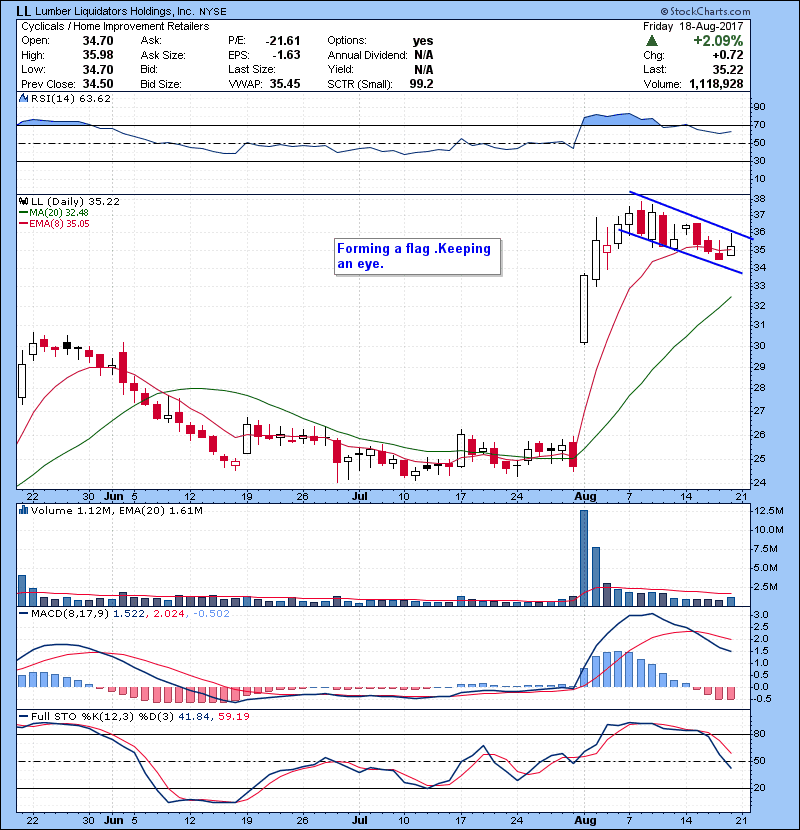Click Cyclicals / Home Improvement Retailers sector text
Screen dimensions: 800x830
click(x=115, y=26)
